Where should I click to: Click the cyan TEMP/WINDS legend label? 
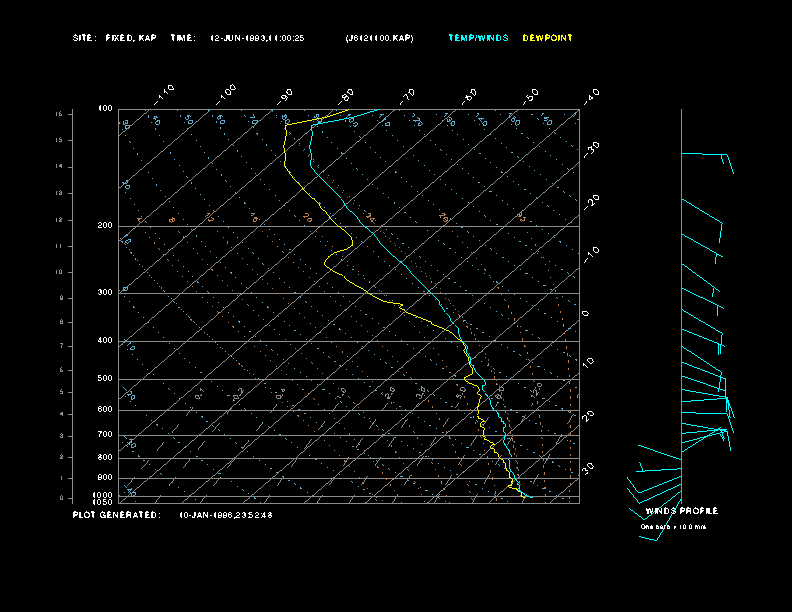click(477, 38)
